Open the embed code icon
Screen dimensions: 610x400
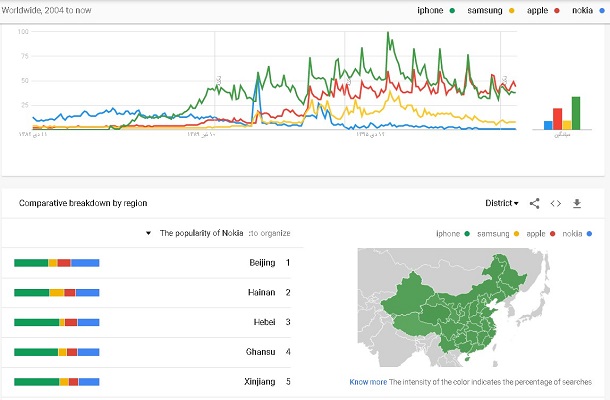[556, 203]
